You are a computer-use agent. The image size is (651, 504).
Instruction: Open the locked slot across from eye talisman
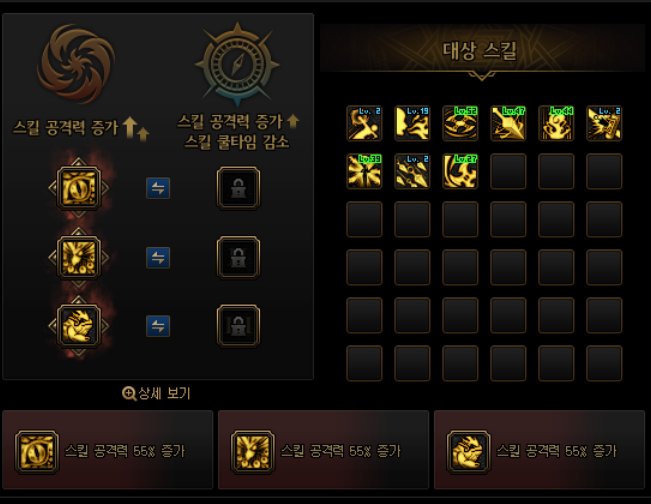click(x=238, y=188)
